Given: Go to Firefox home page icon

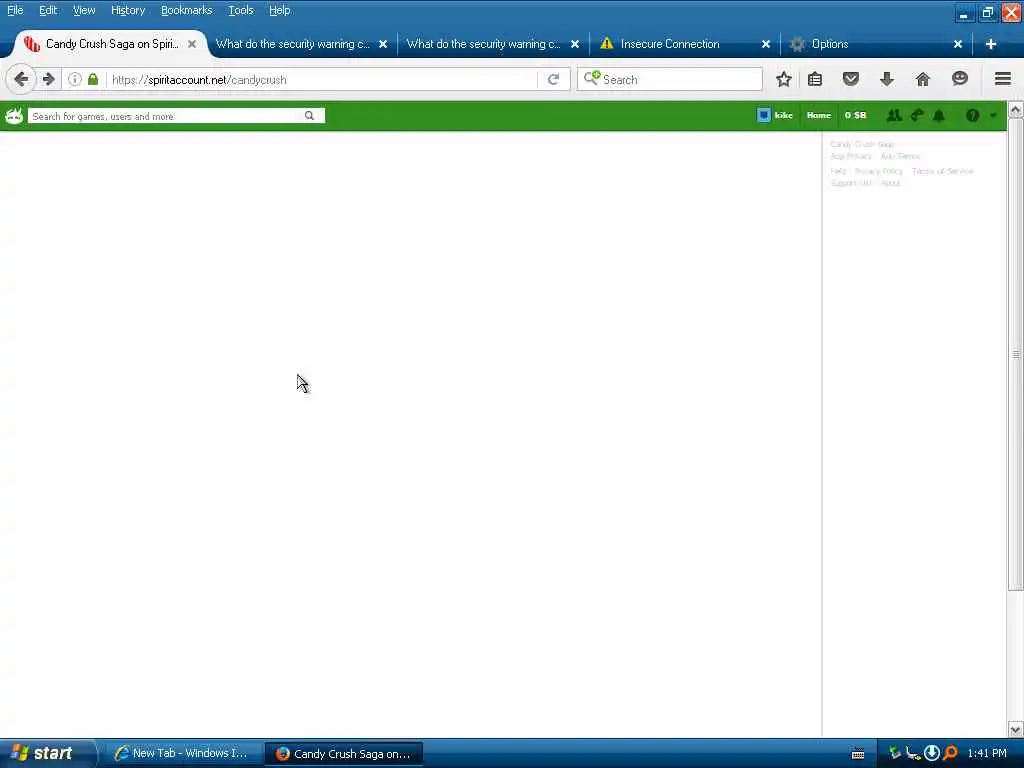Looking at the screenshot, I should pyautogui.click(x=923, y=80).
